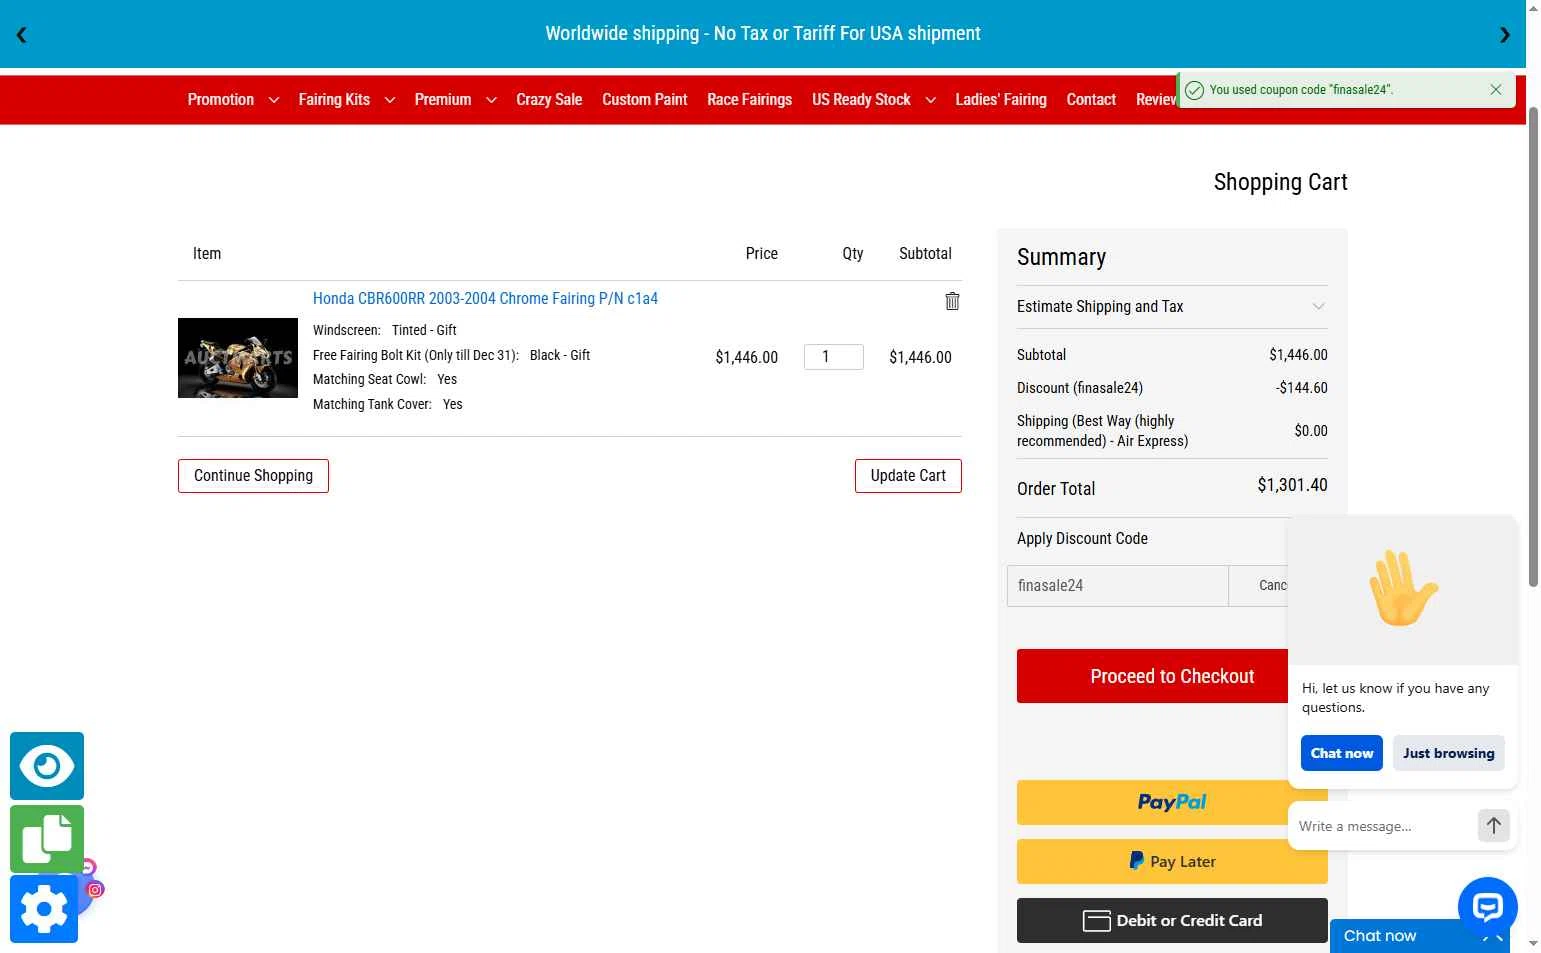Screen dimensions: 1541x953
Task: Go to Race Fairings
Action: [x=749, y=100]
